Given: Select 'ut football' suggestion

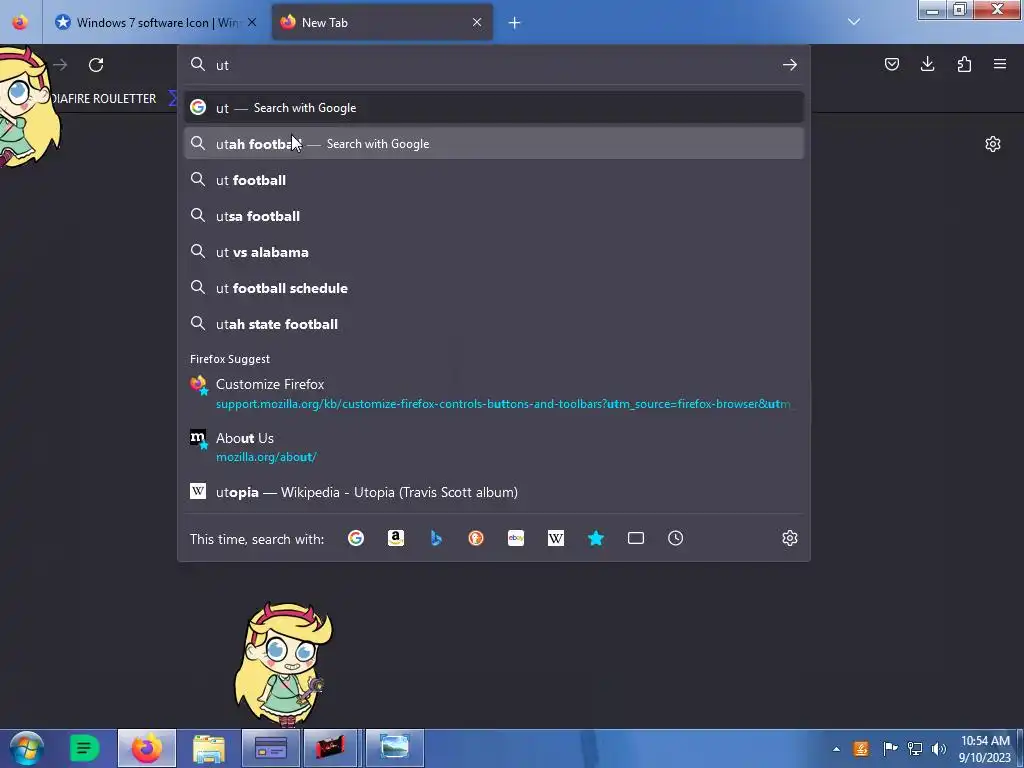Looking at the screenshot, I should pyautogui.click(x=494, y=180).
